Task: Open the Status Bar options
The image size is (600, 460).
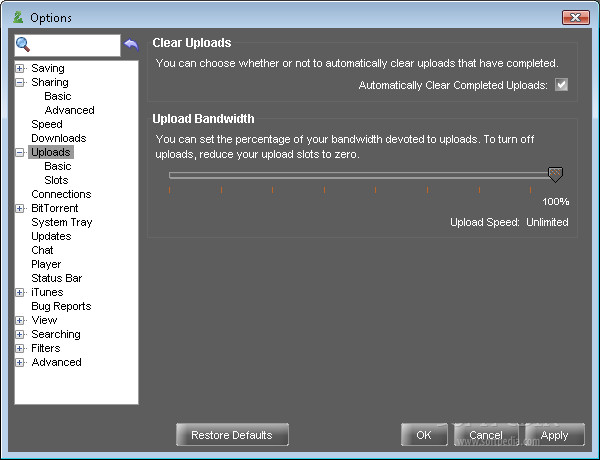Action: (x=57, y=278)
